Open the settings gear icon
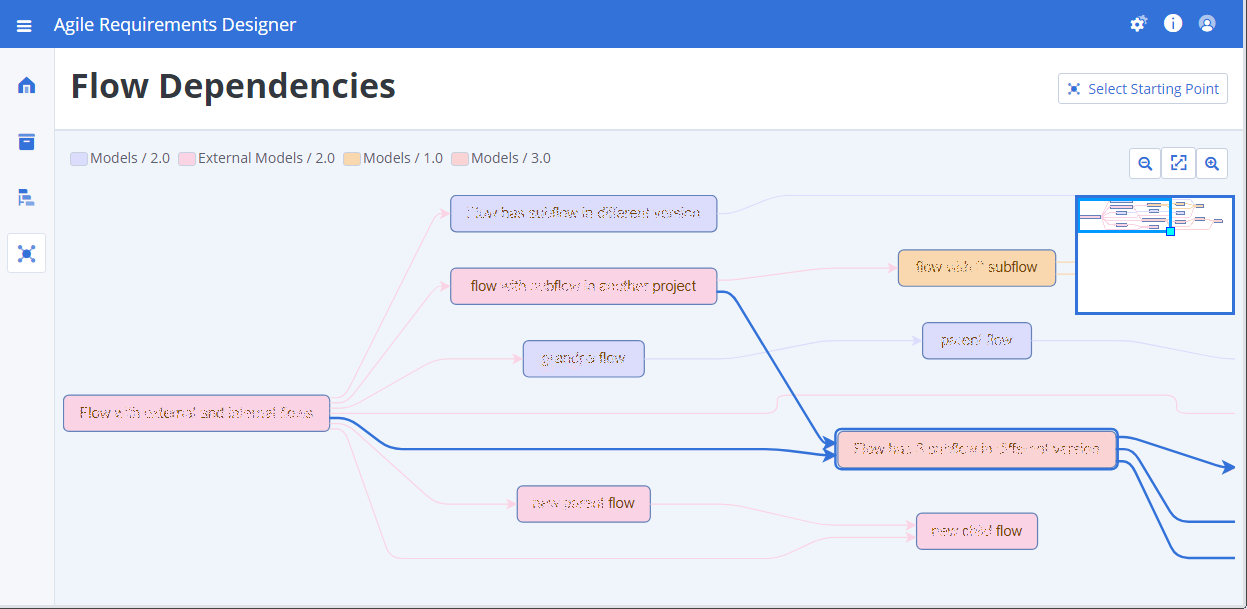The height and width of the screenshot is (609, 1247). [1138, 23]
